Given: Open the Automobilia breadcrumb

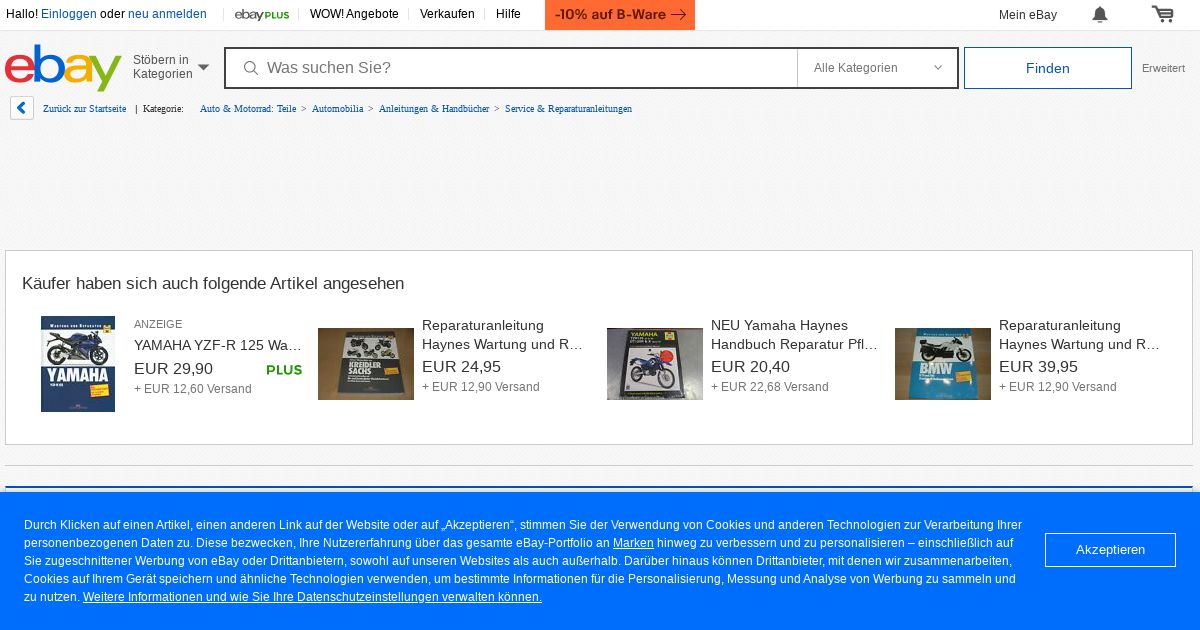Looking at the screenshot, I should pyautogui.click(x=338, y=108).
